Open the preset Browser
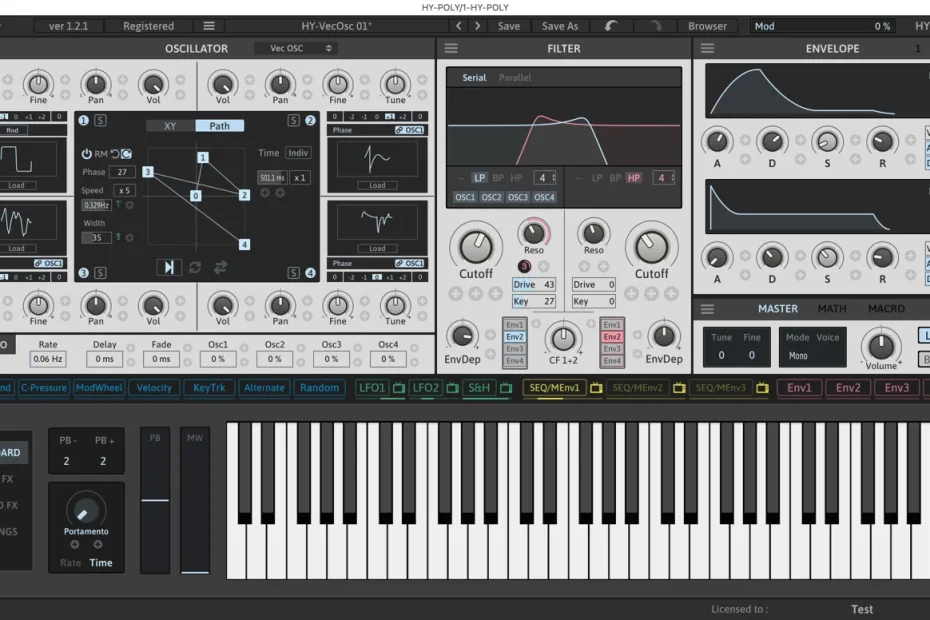The height and width of the screenshot is (620, 930). point(707,26)
